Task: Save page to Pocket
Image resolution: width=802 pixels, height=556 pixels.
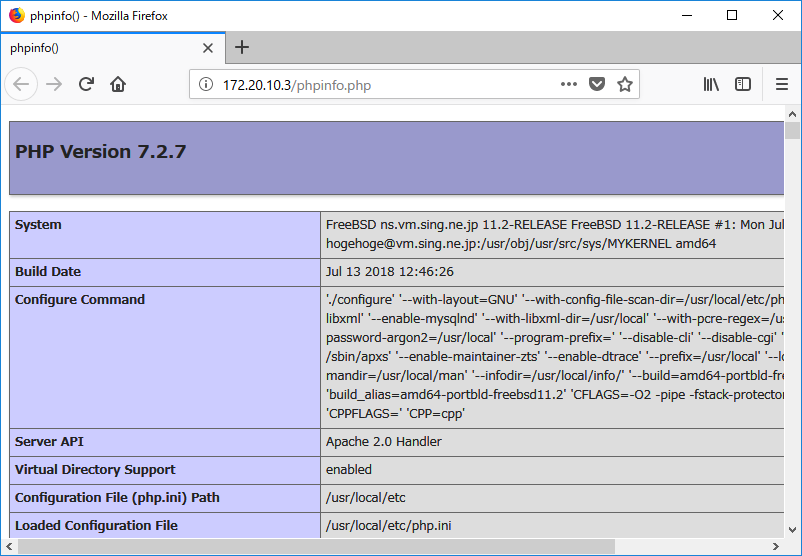Action: coord(597,84)
